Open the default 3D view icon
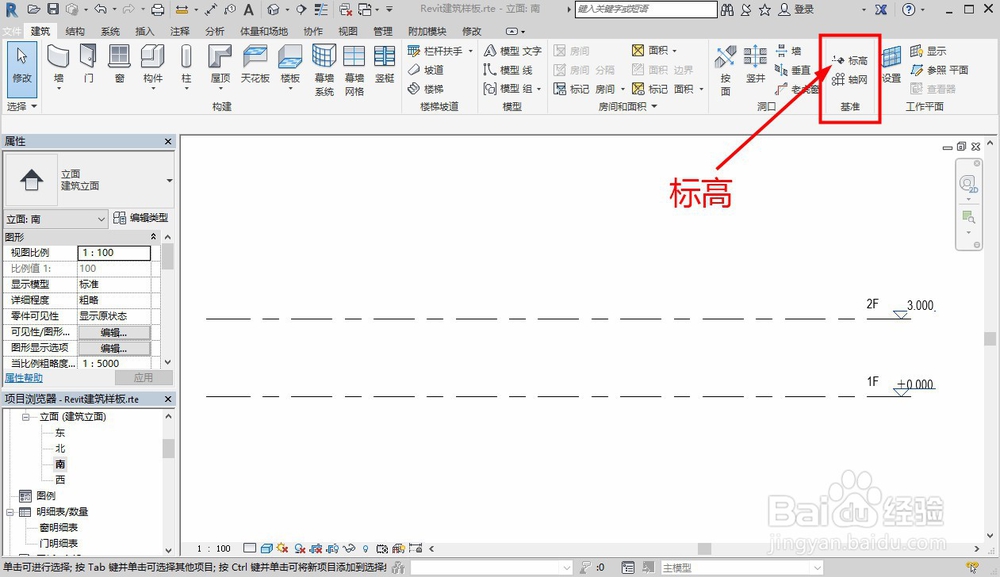 pyautogui.click(x=274, y=9)
